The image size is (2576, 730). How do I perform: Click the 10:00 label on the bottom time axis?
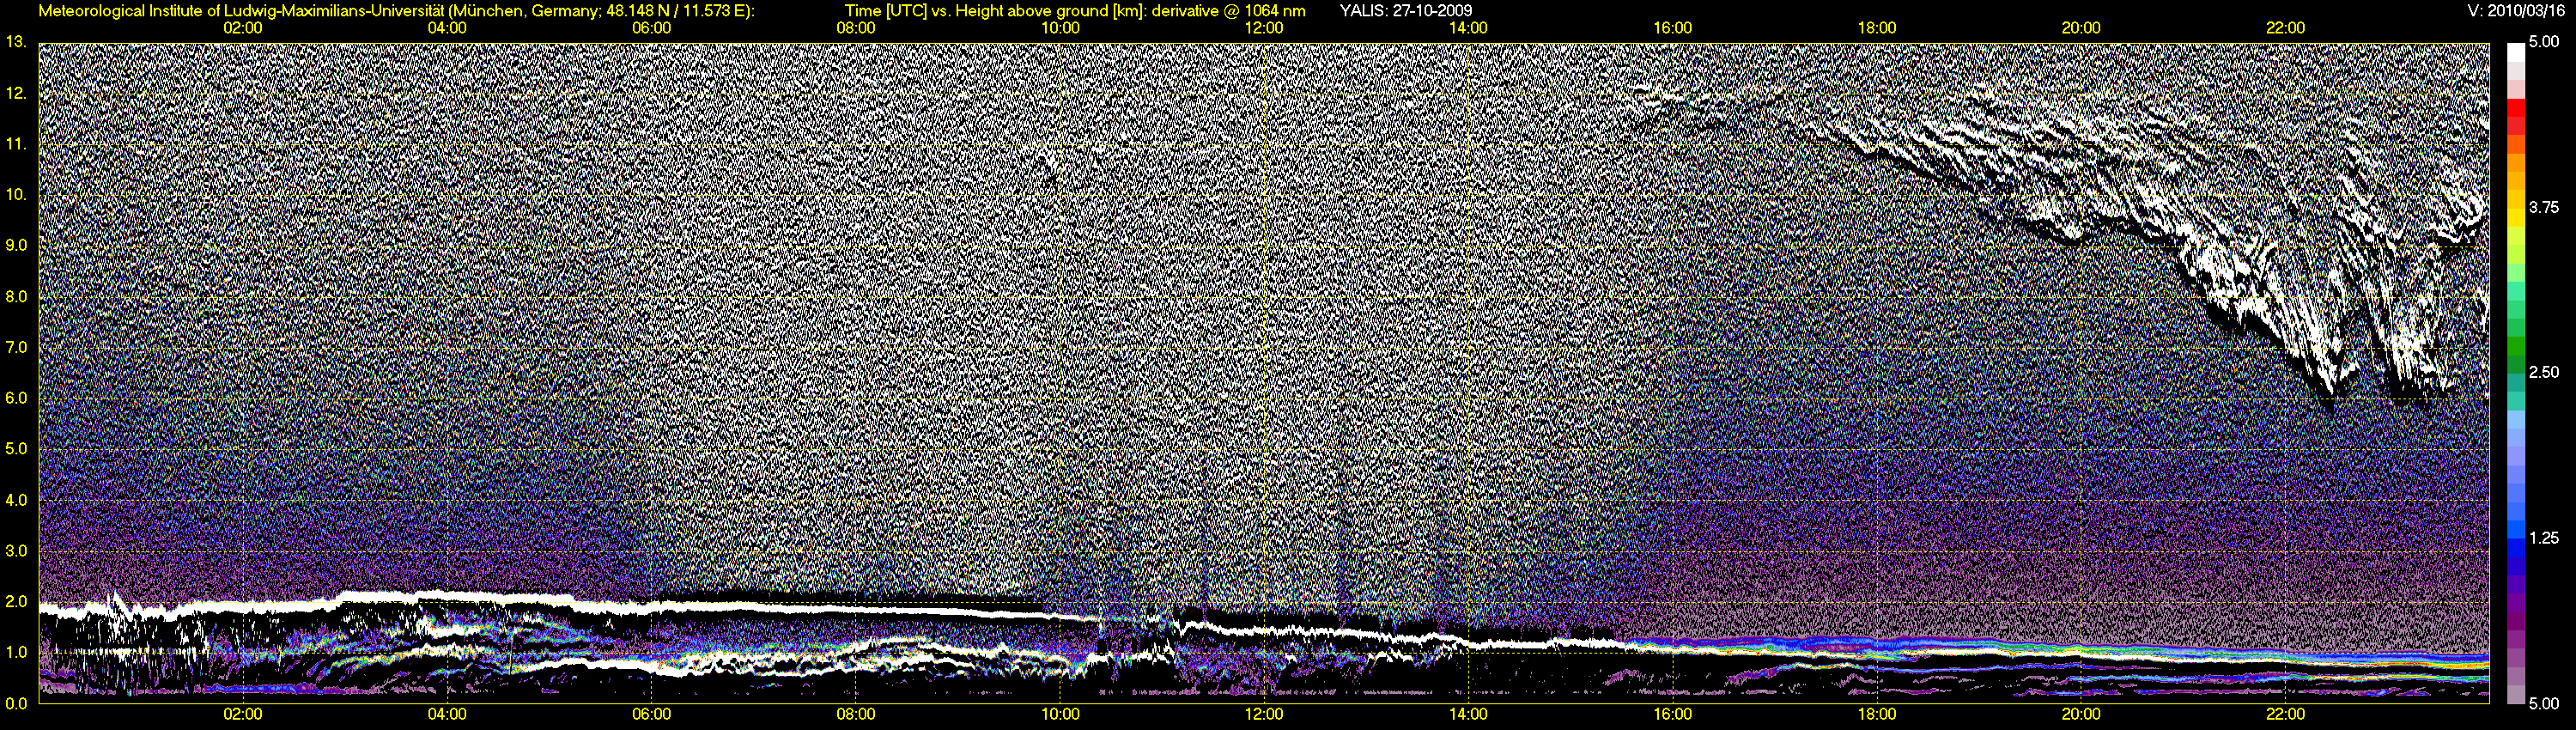[x=1060, y=714]
